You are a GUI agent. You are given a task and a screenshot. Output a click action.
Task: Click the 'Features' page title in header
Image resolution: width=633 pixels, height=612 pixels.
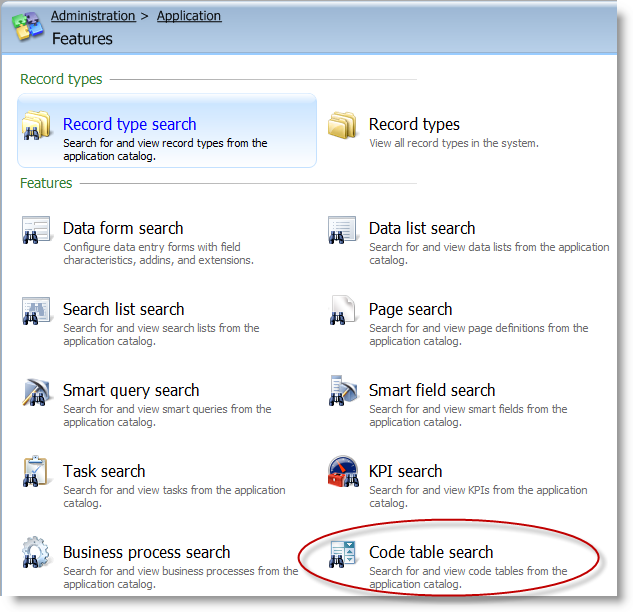click(82, 39)
